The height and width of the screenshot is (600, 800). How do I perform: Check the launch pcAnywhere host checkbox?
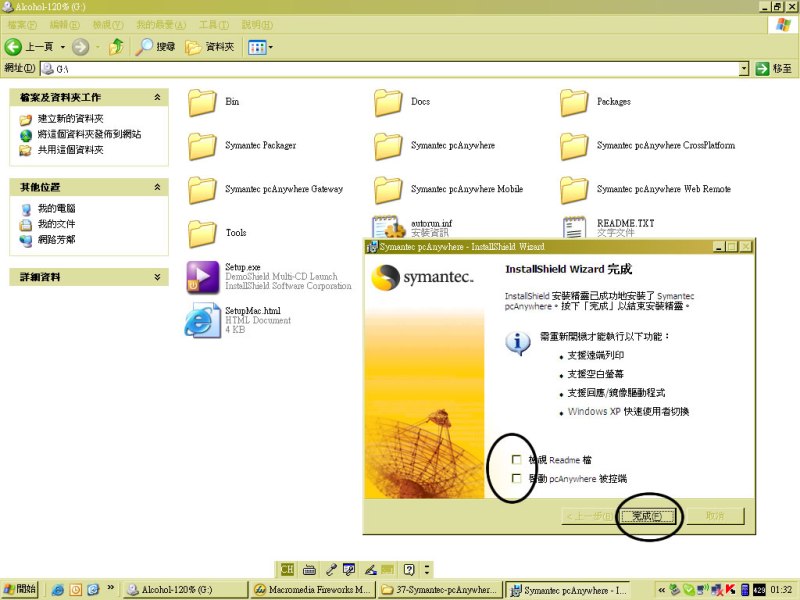(516, 478)
